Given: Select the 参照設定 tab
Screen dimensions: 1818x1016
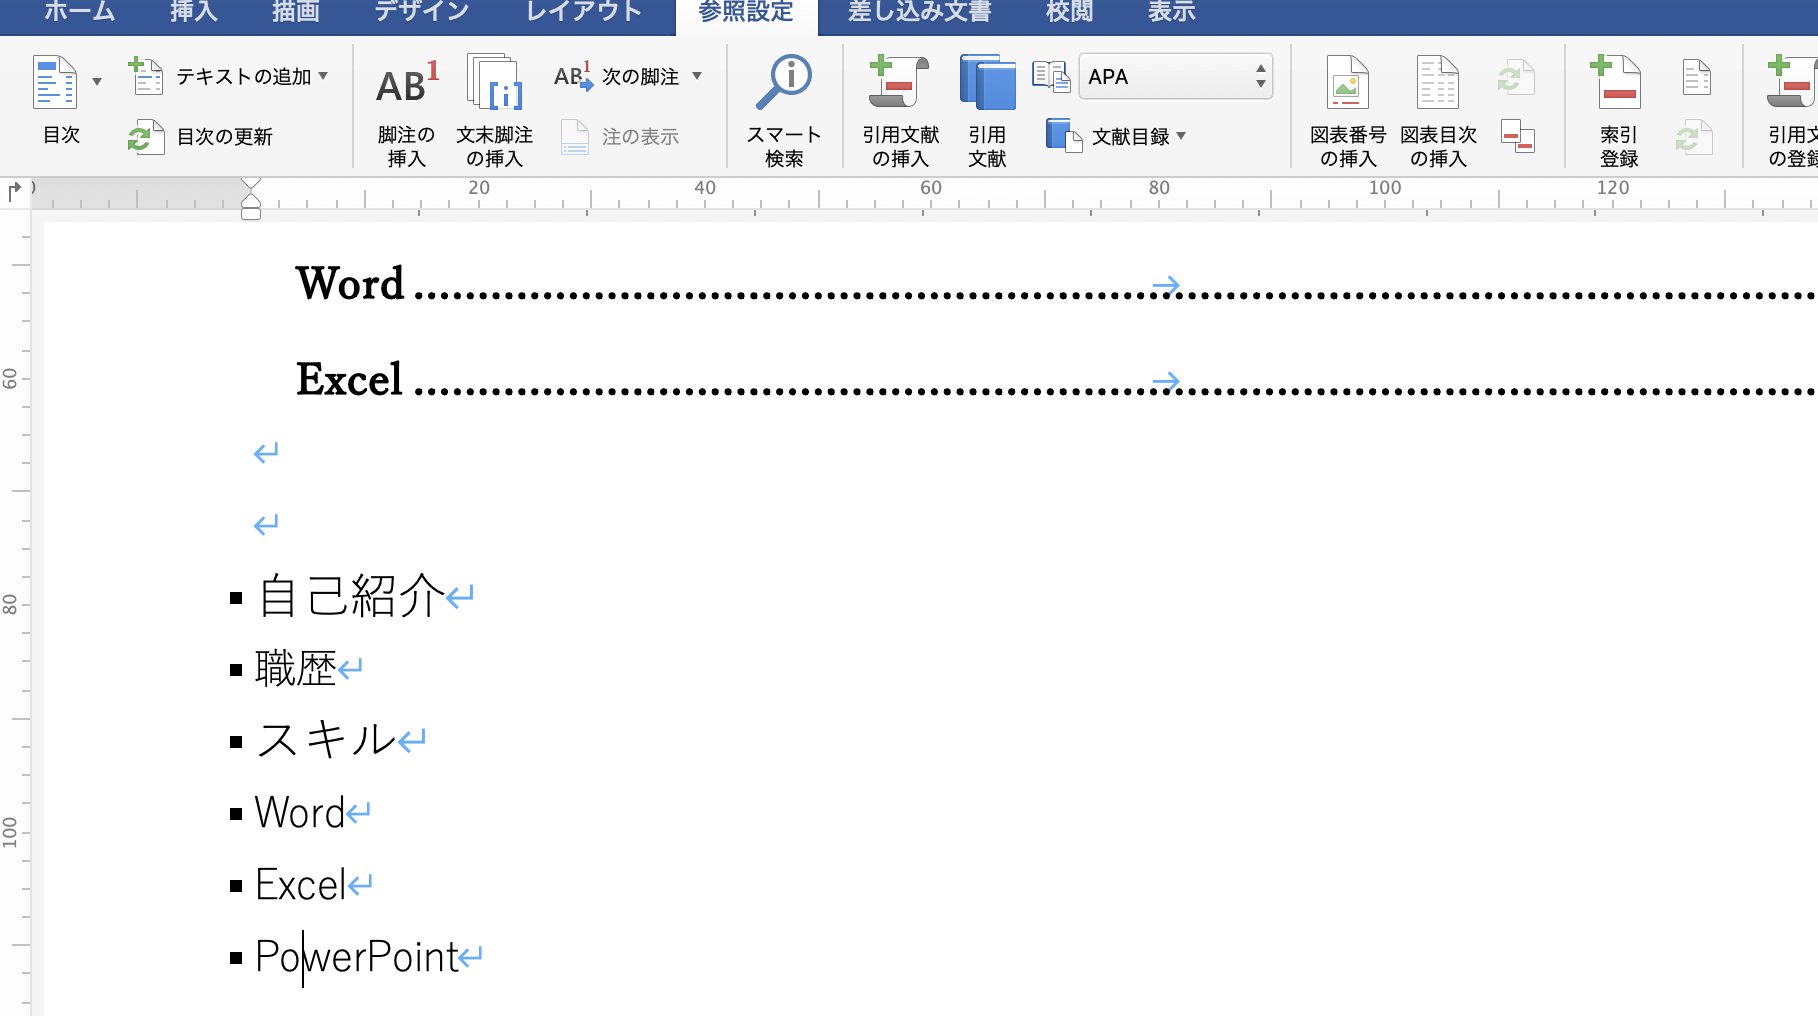Looking at the screenshot, I should [x=746, y=14].
